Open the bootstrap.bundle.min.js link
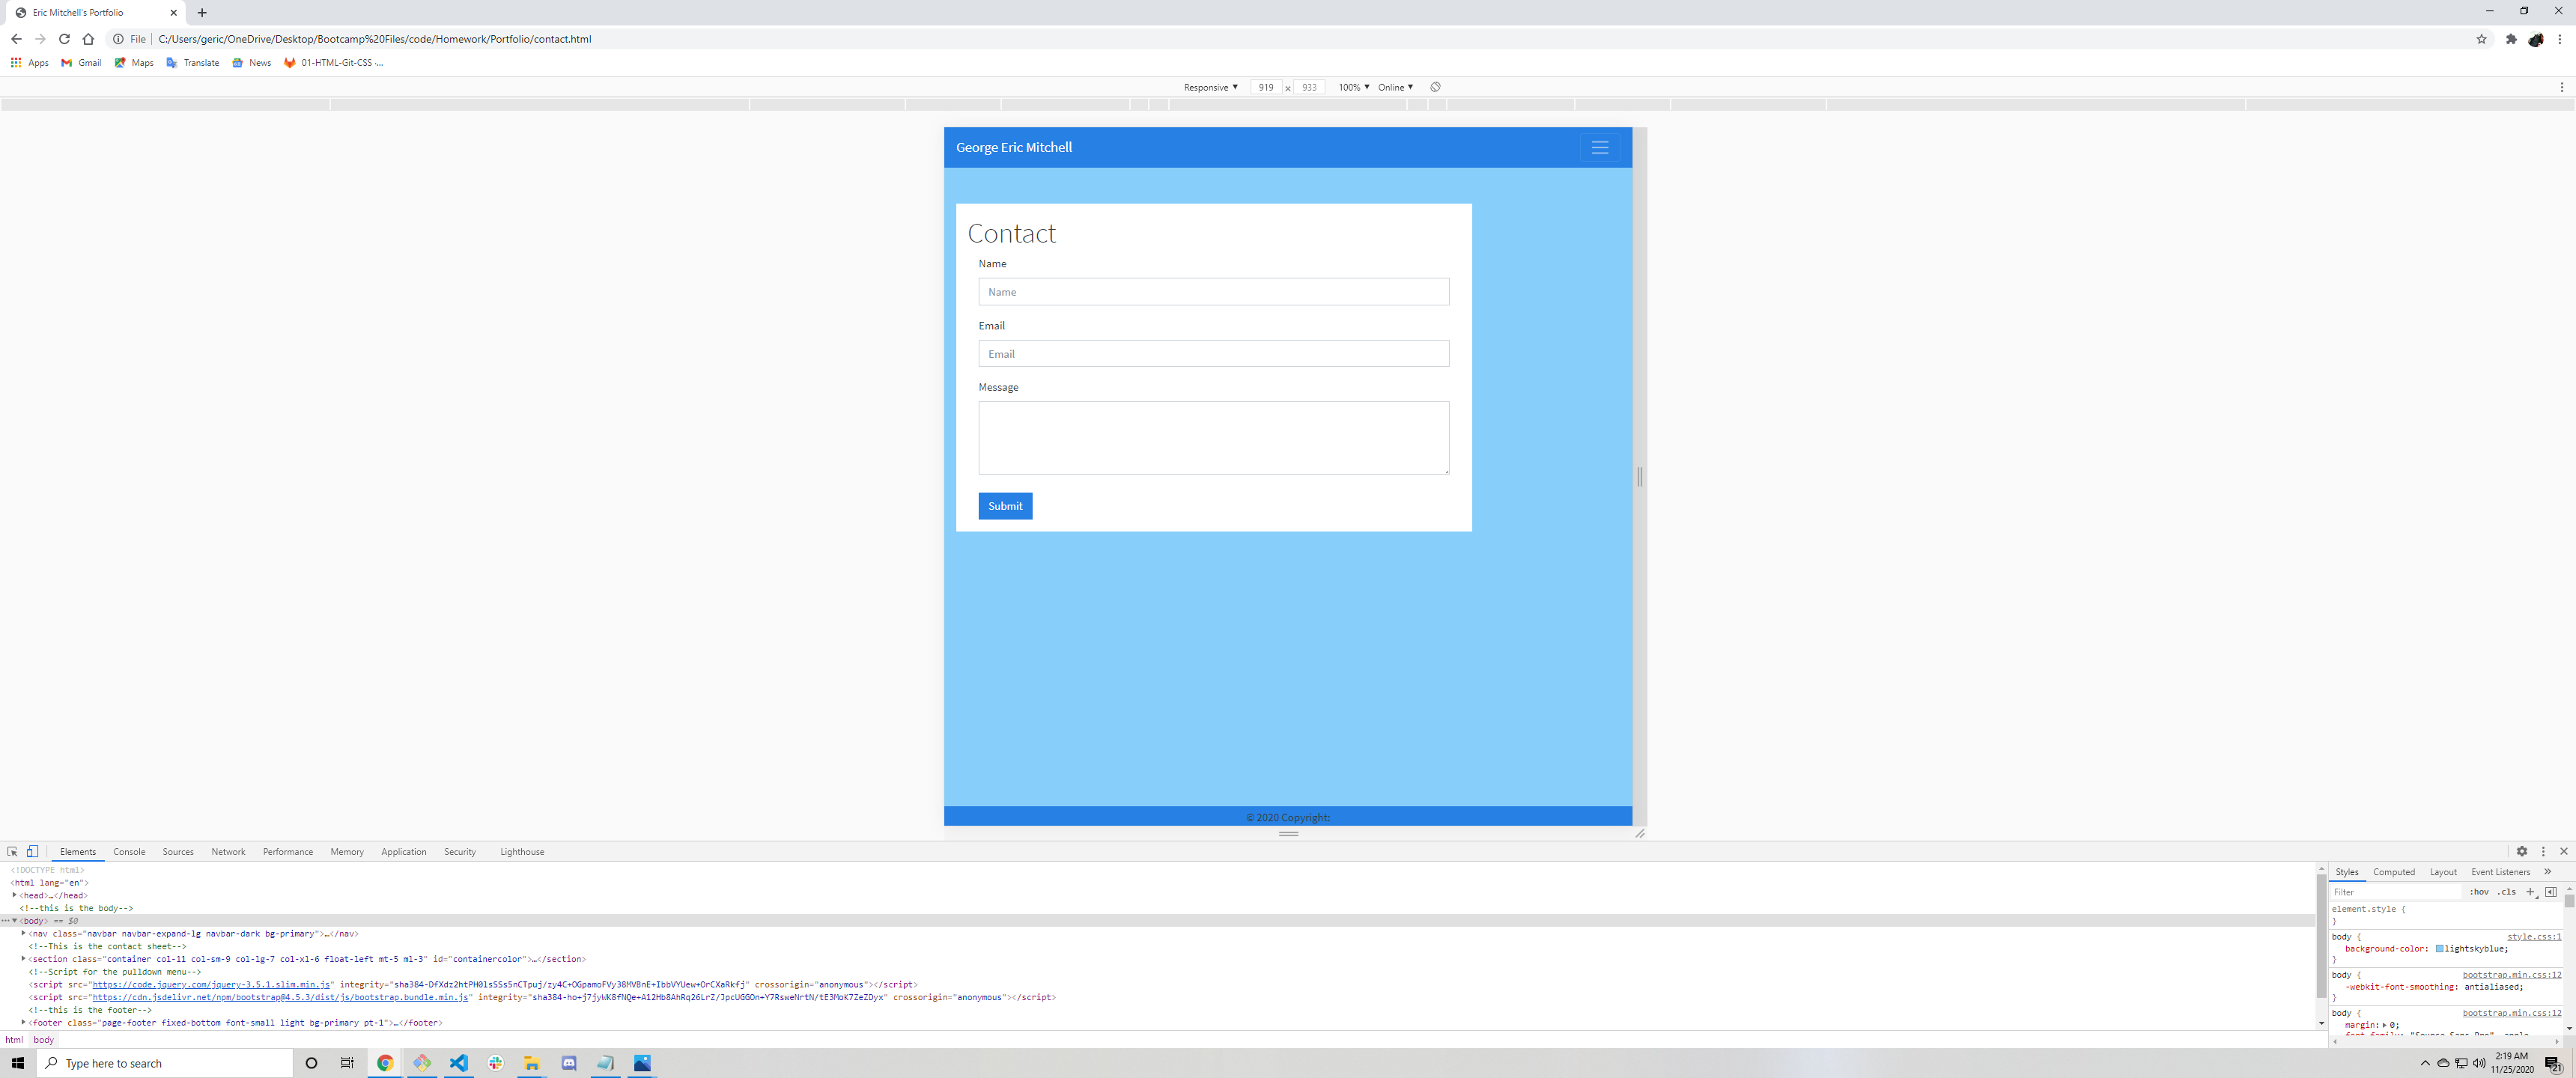This screenshot has height=1078, width=2576. click(x=280, y=997)
